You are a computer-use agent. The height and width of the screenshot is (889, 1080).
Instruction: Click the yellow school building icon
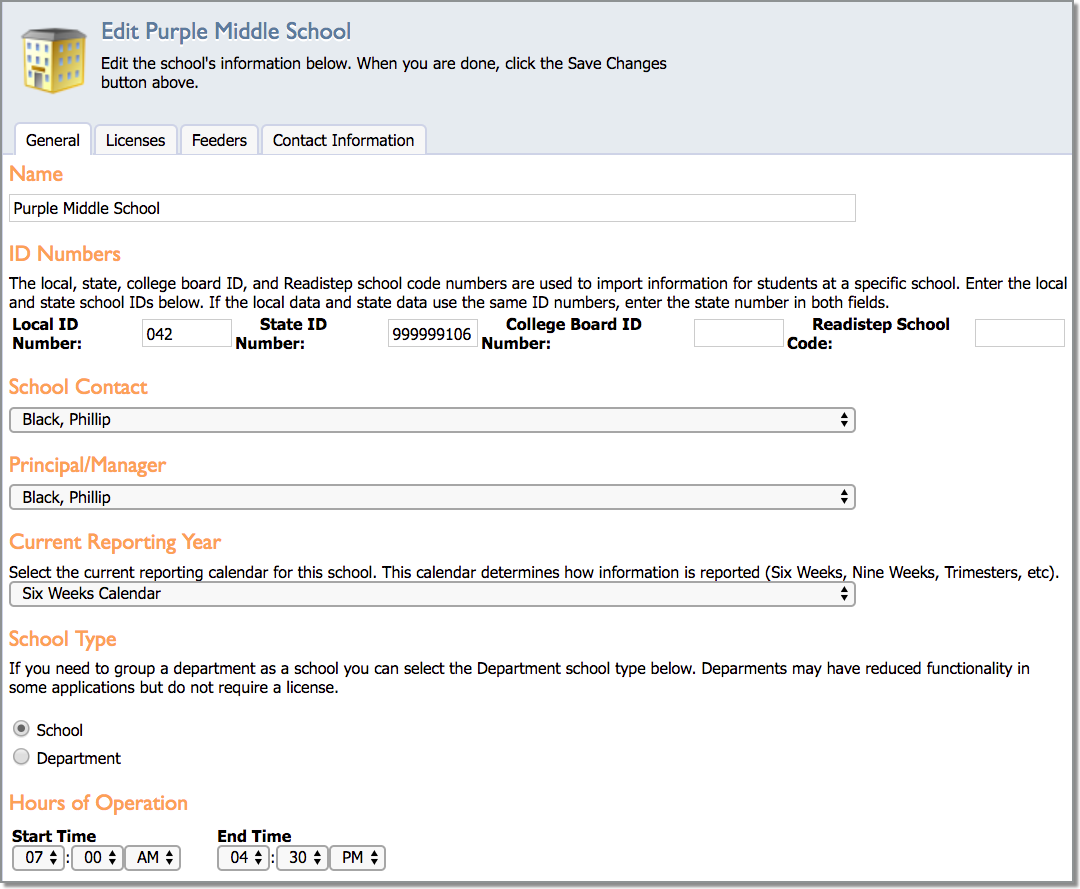coord(54,60)
